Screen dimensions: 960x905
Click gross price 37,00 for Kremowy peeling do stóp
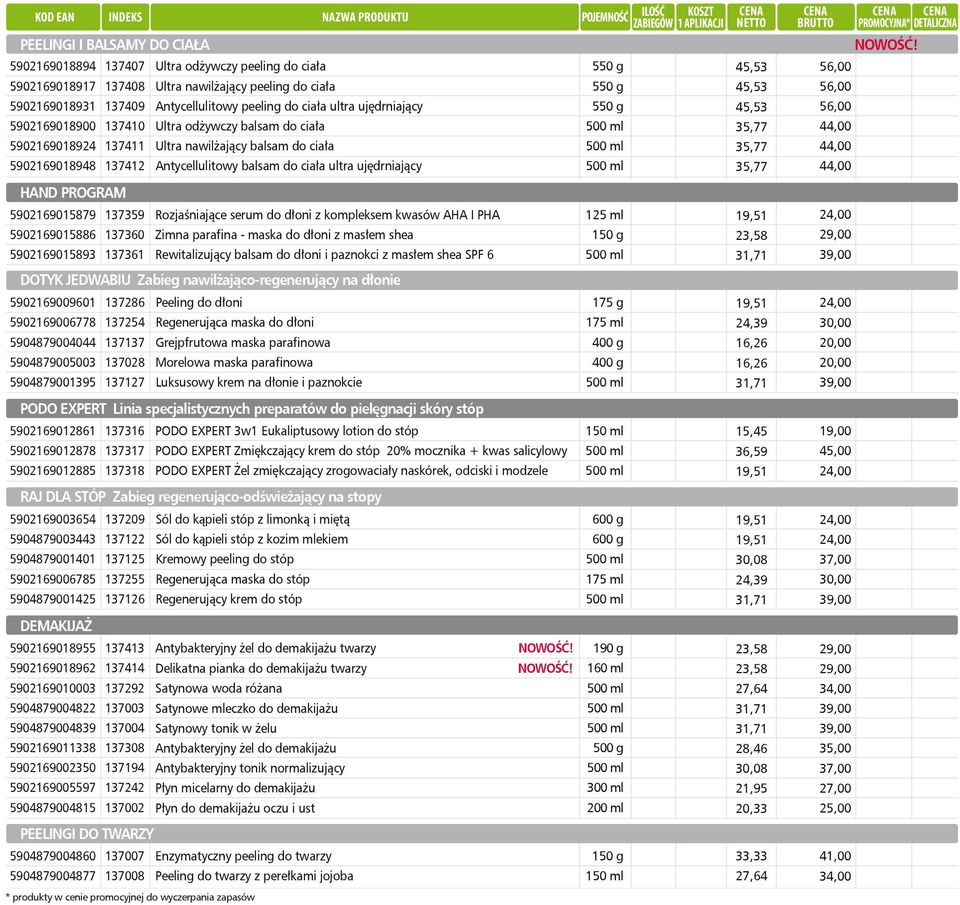(835, 560)
